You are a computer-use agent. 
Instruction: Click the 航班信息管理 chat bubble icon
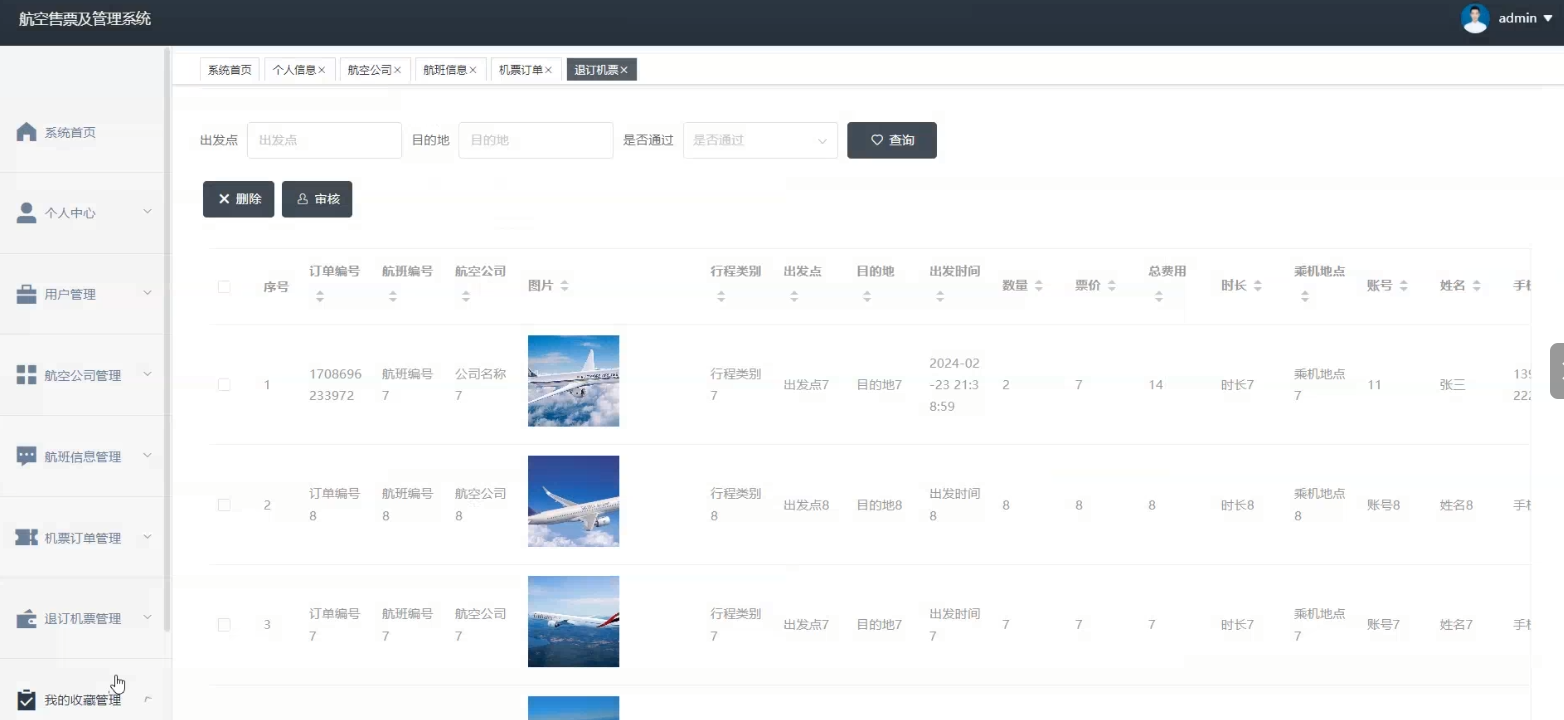(x=27, y=456)
